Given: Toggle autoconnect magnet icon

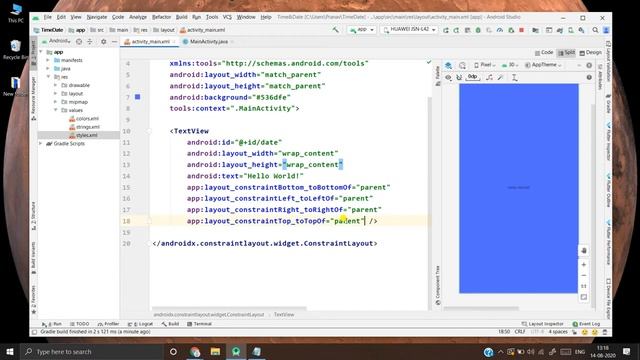Looking at the screenshot, I should tap(459, 77).
